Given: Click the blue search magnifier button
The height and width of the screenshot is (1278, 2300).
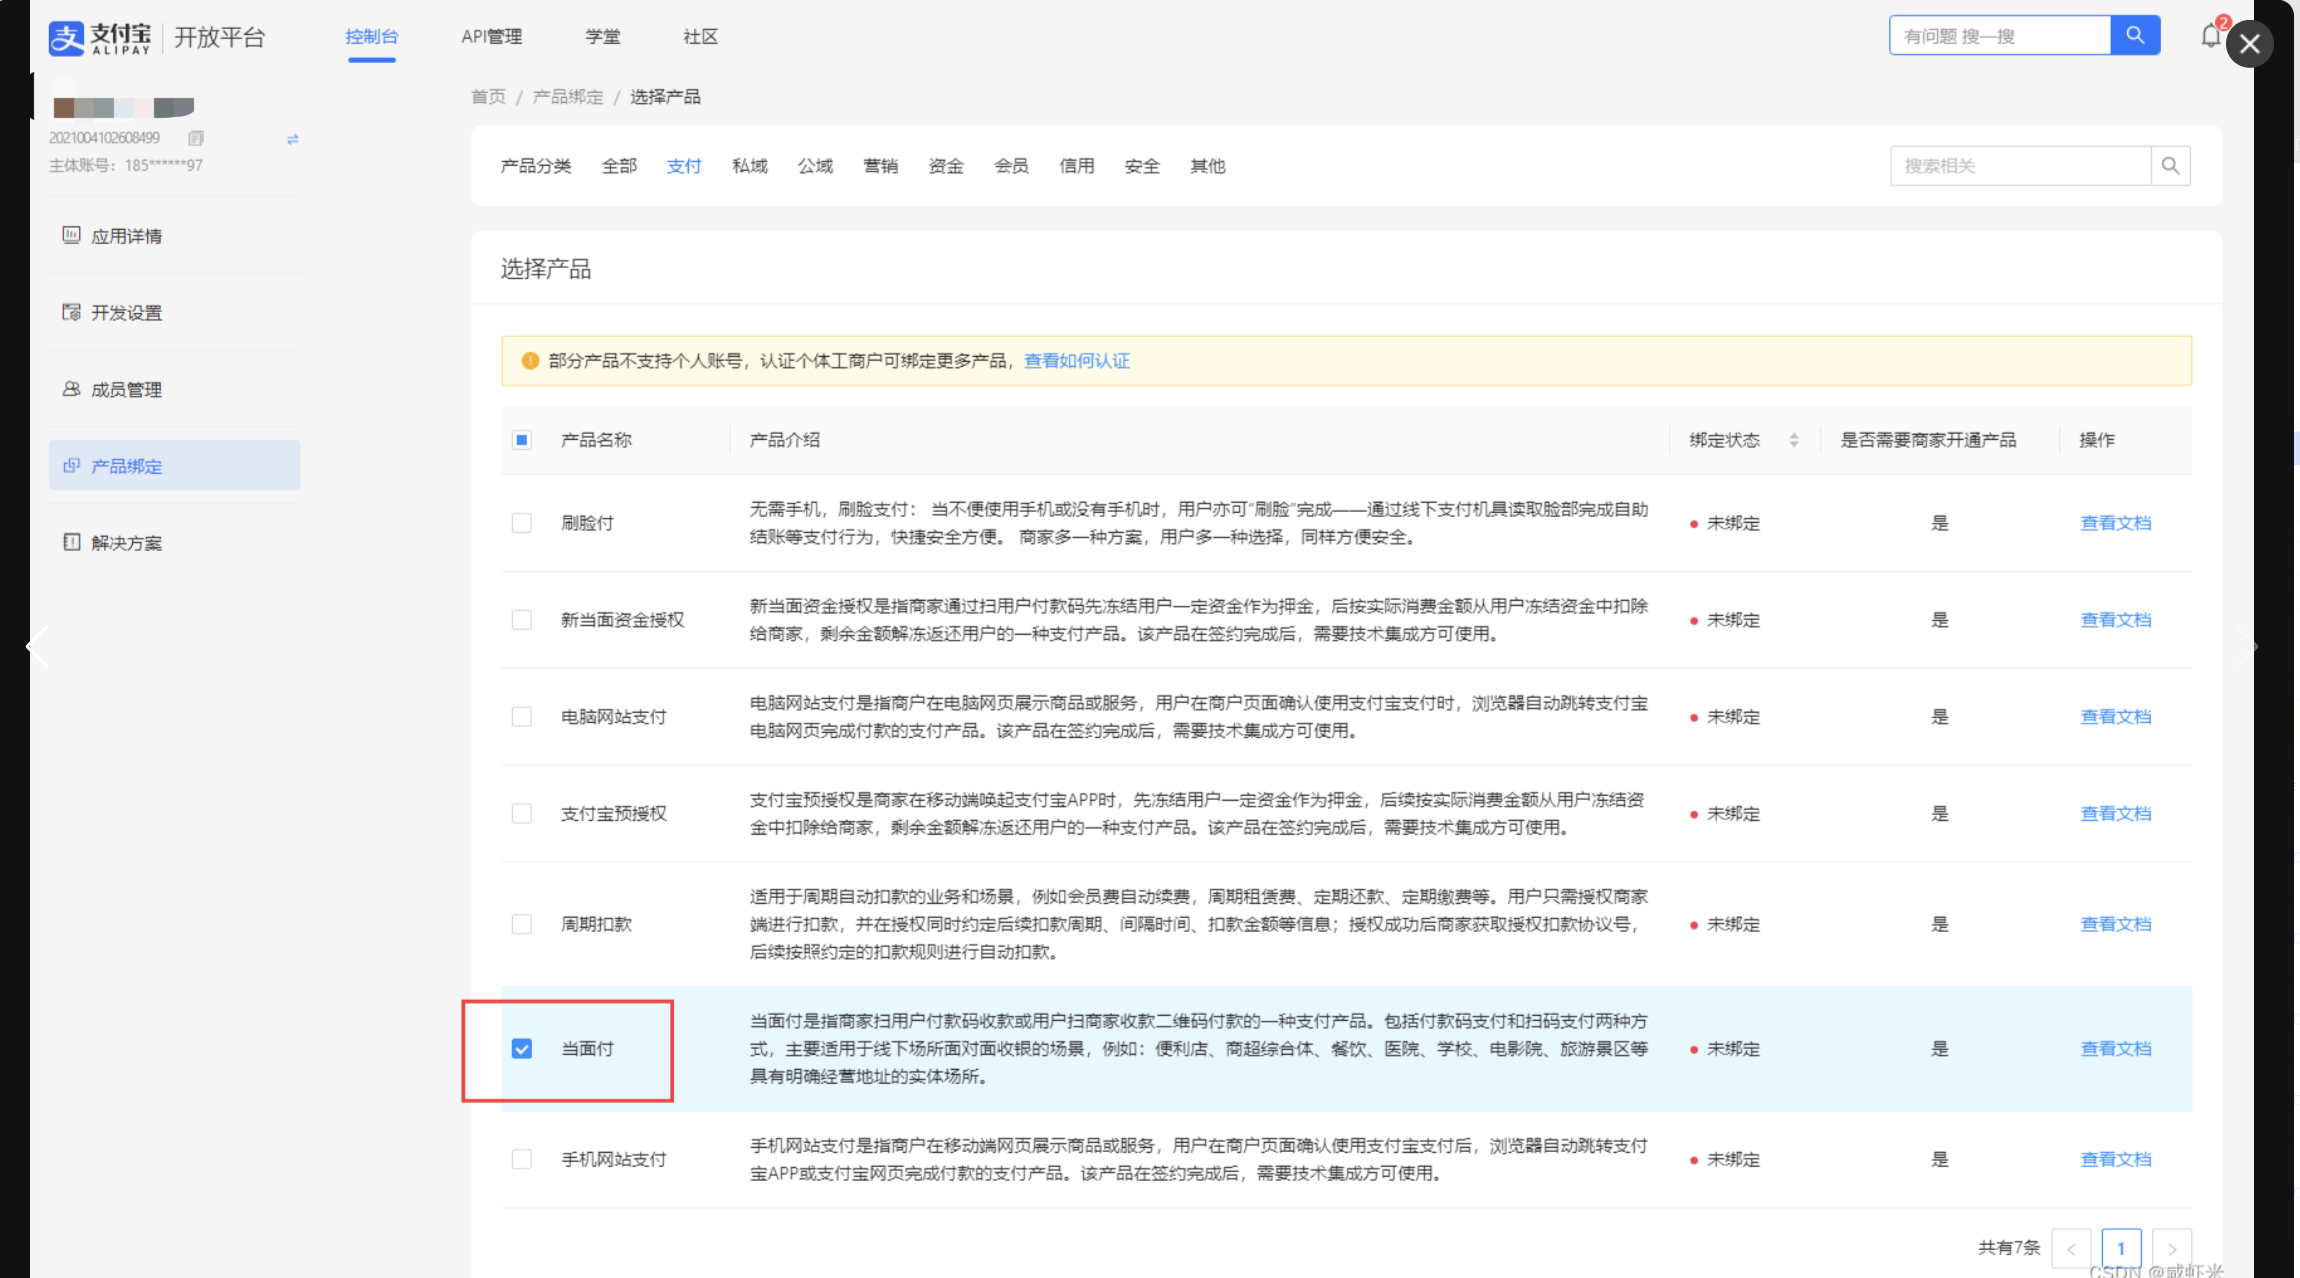Looking at the screenshot, I should point(2134,36).
